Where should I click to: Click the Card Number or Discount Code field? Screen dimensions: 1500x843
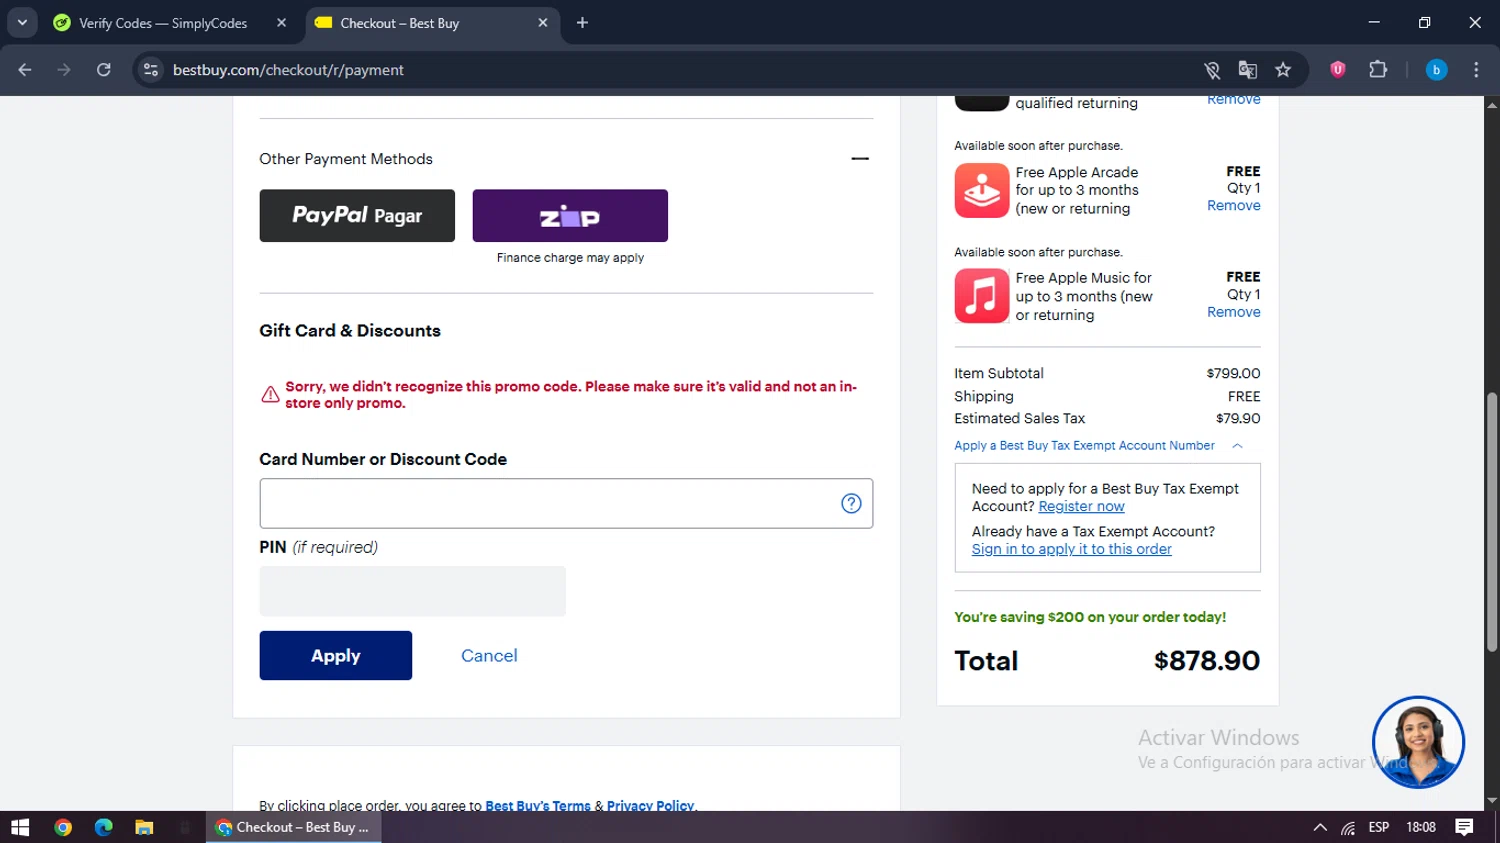point(566,503)
